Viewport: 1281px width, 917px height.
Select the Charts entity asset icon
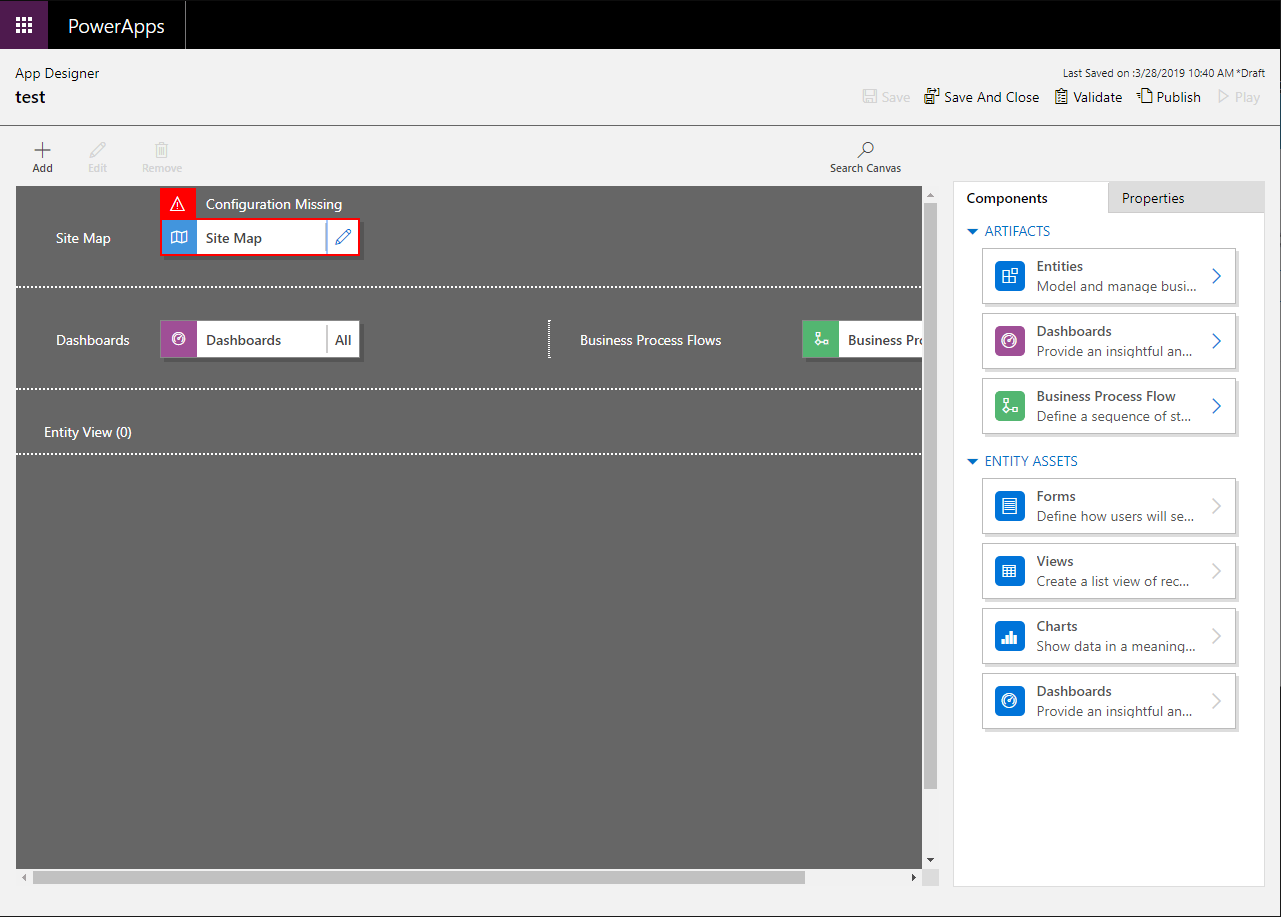point(1010,636)
